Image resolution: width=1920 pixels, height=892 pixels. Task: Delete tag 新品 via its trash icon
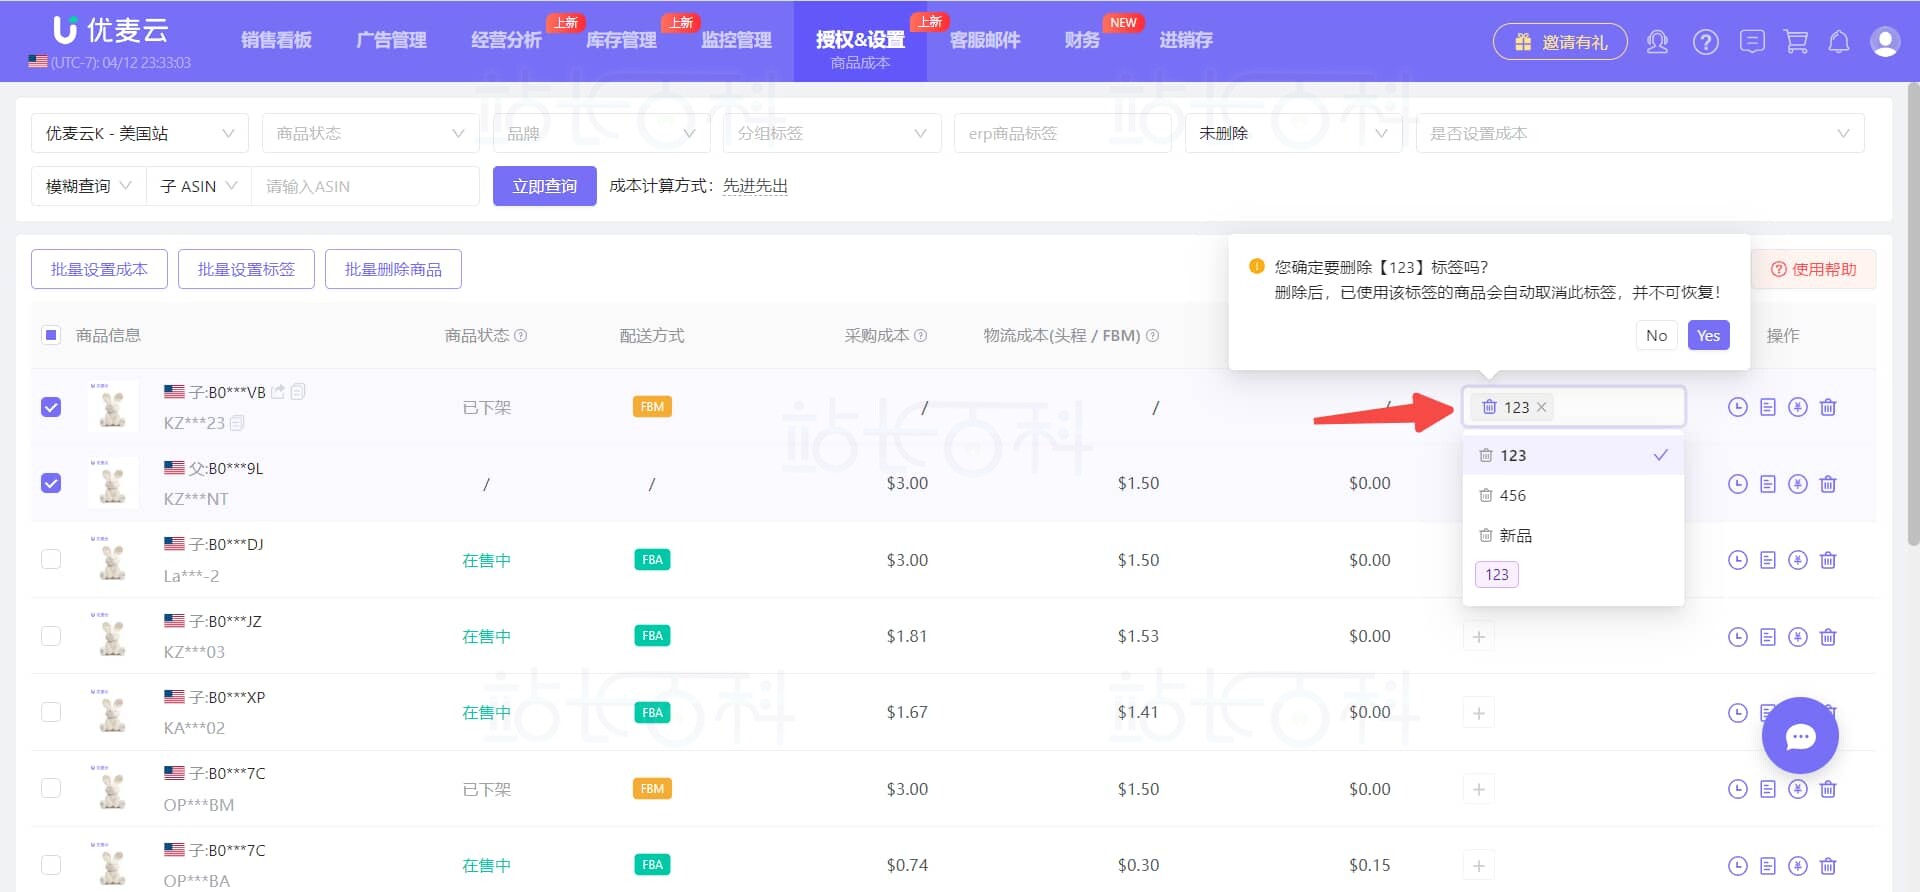(x=1486, y=535)
